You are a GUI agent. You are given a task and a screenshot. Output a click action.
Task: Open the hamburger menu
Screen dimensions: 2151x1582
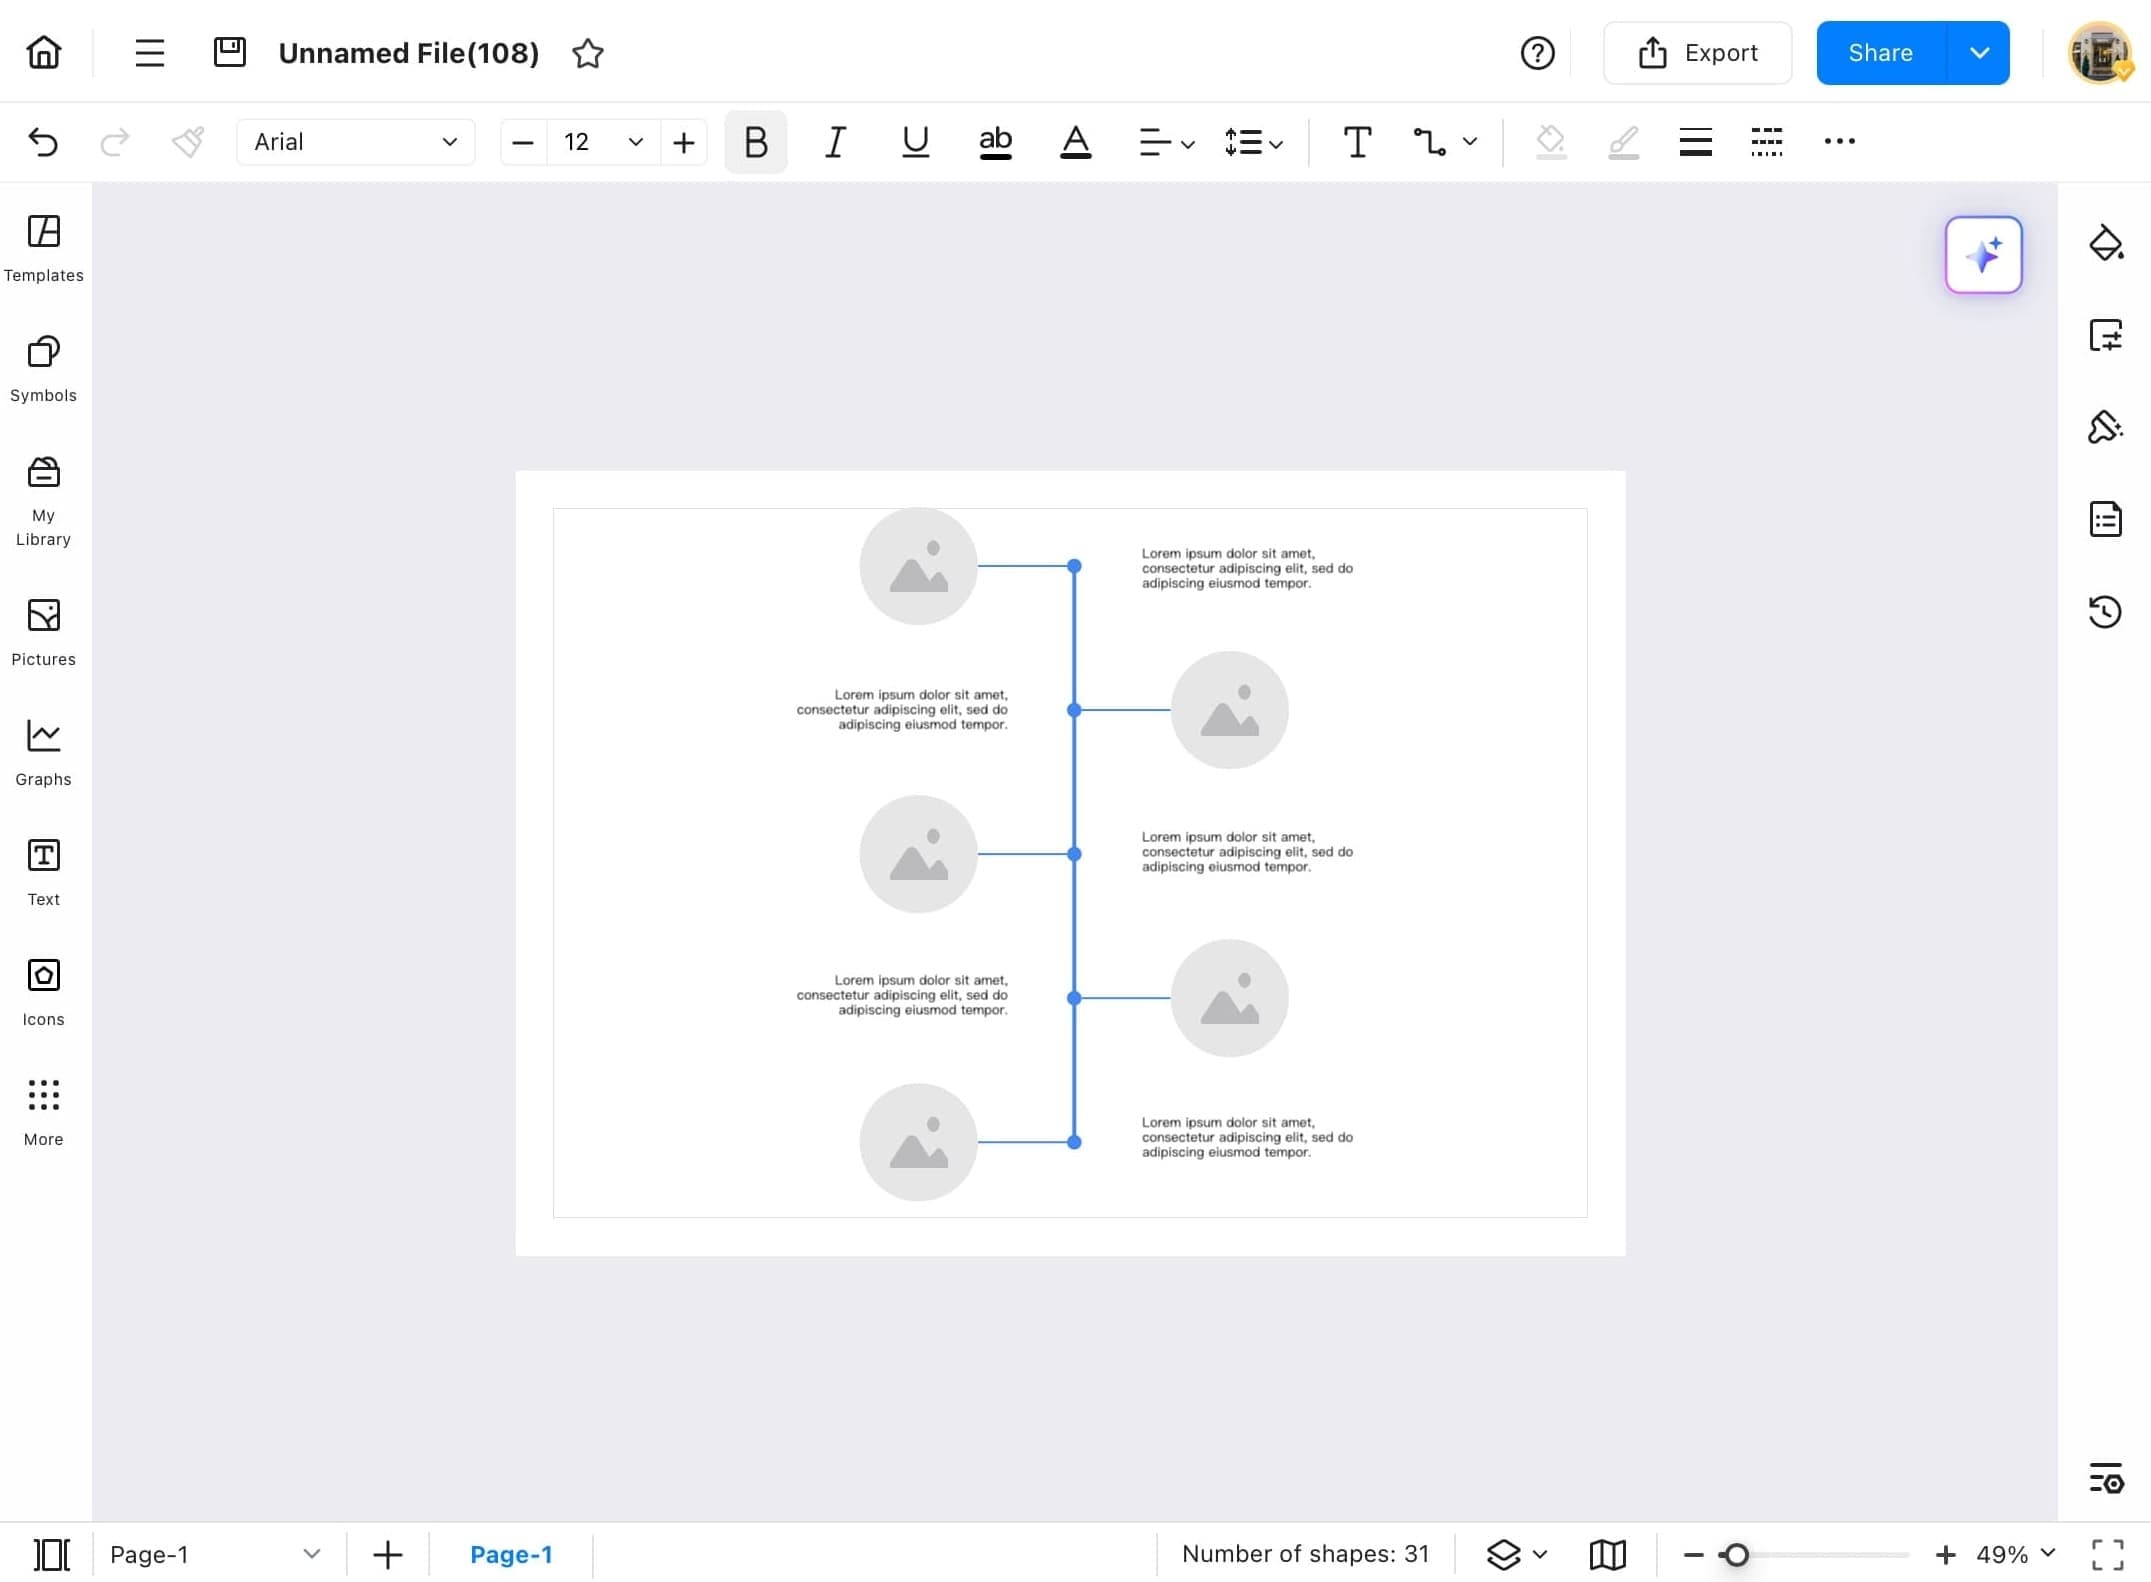click(x=149, y=53)
